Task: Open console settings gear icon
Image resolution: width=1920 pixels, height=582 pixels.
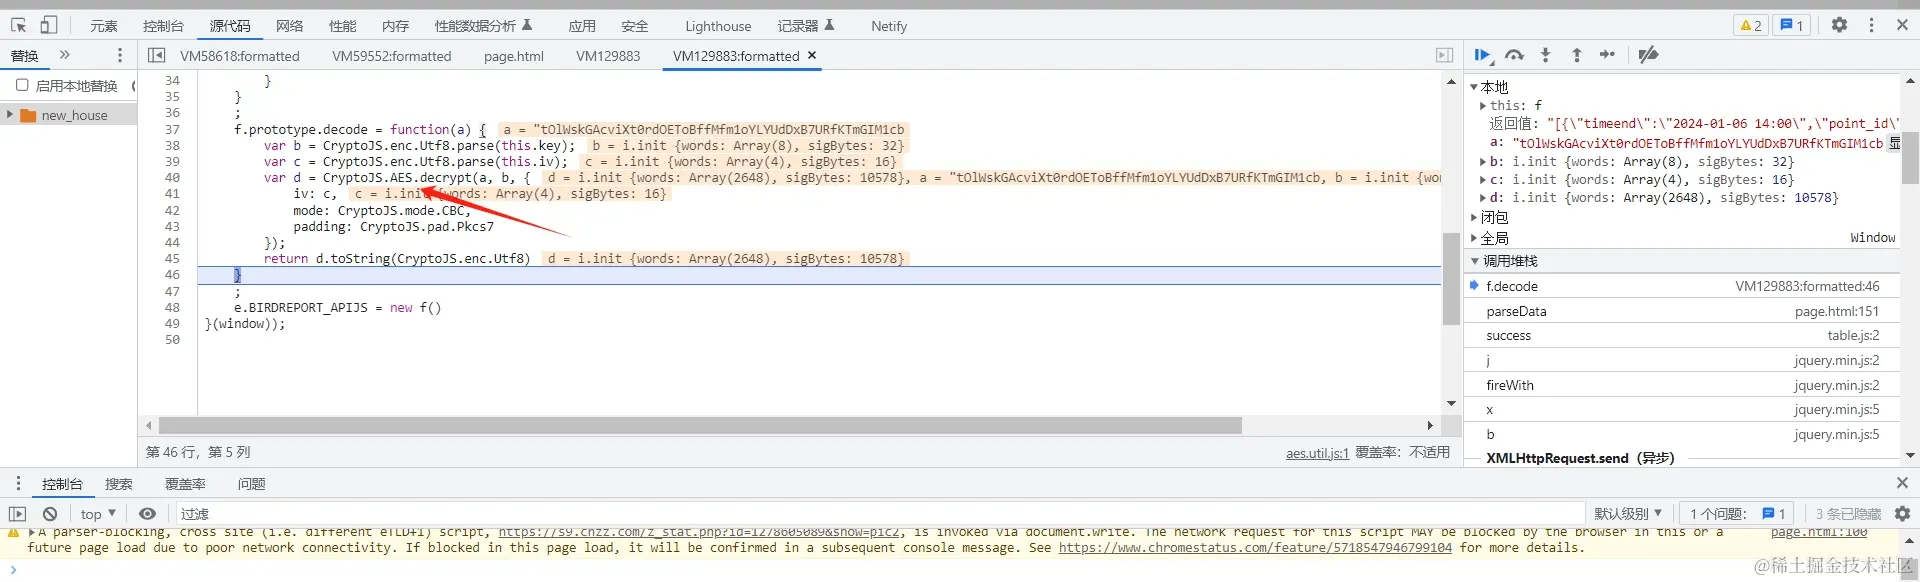Action: (1902, 514)
